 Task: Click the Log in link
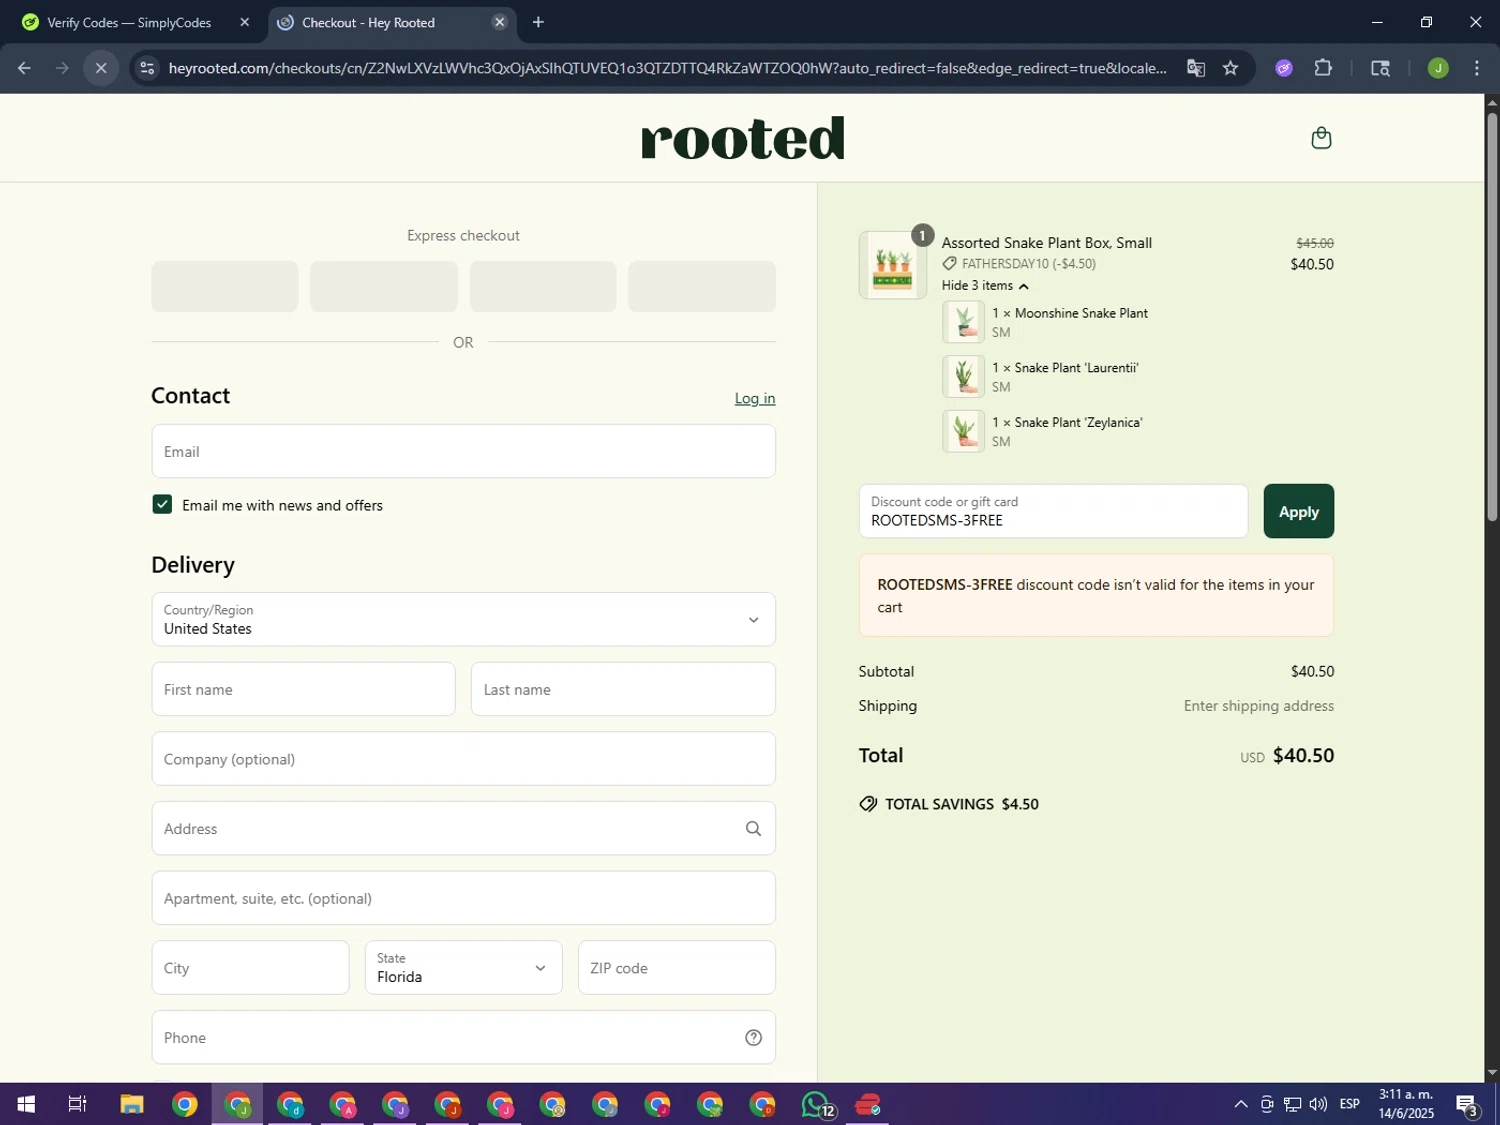(x=755, y=398)
